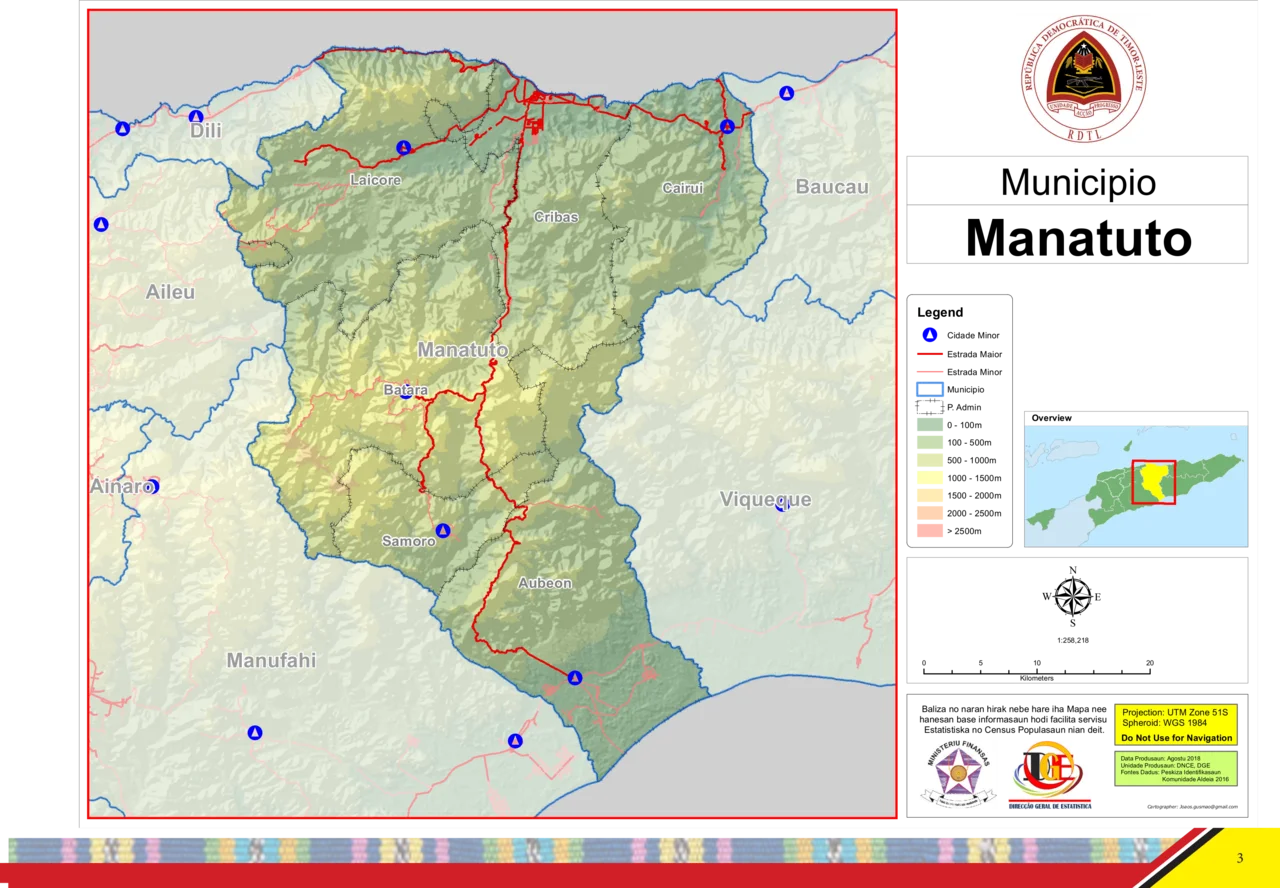Select the Viqueque region label
Image resolution: width=1280 pixels, height=888 pixels.
765,500
